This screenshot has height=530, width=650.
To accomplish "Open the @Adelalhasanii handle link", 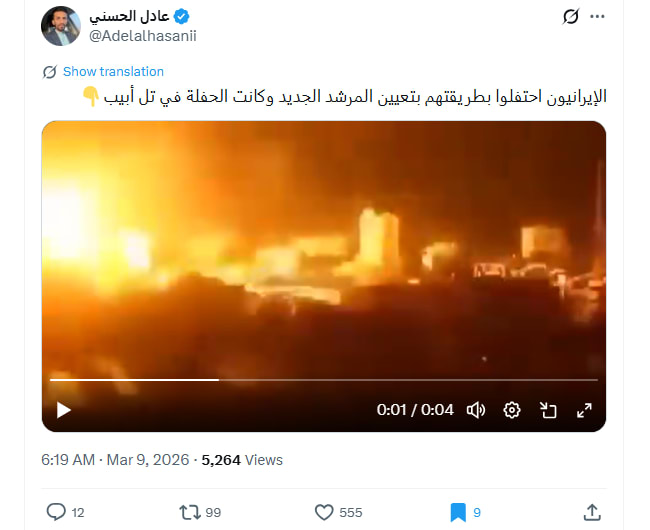I will click(x=143, y=36).
